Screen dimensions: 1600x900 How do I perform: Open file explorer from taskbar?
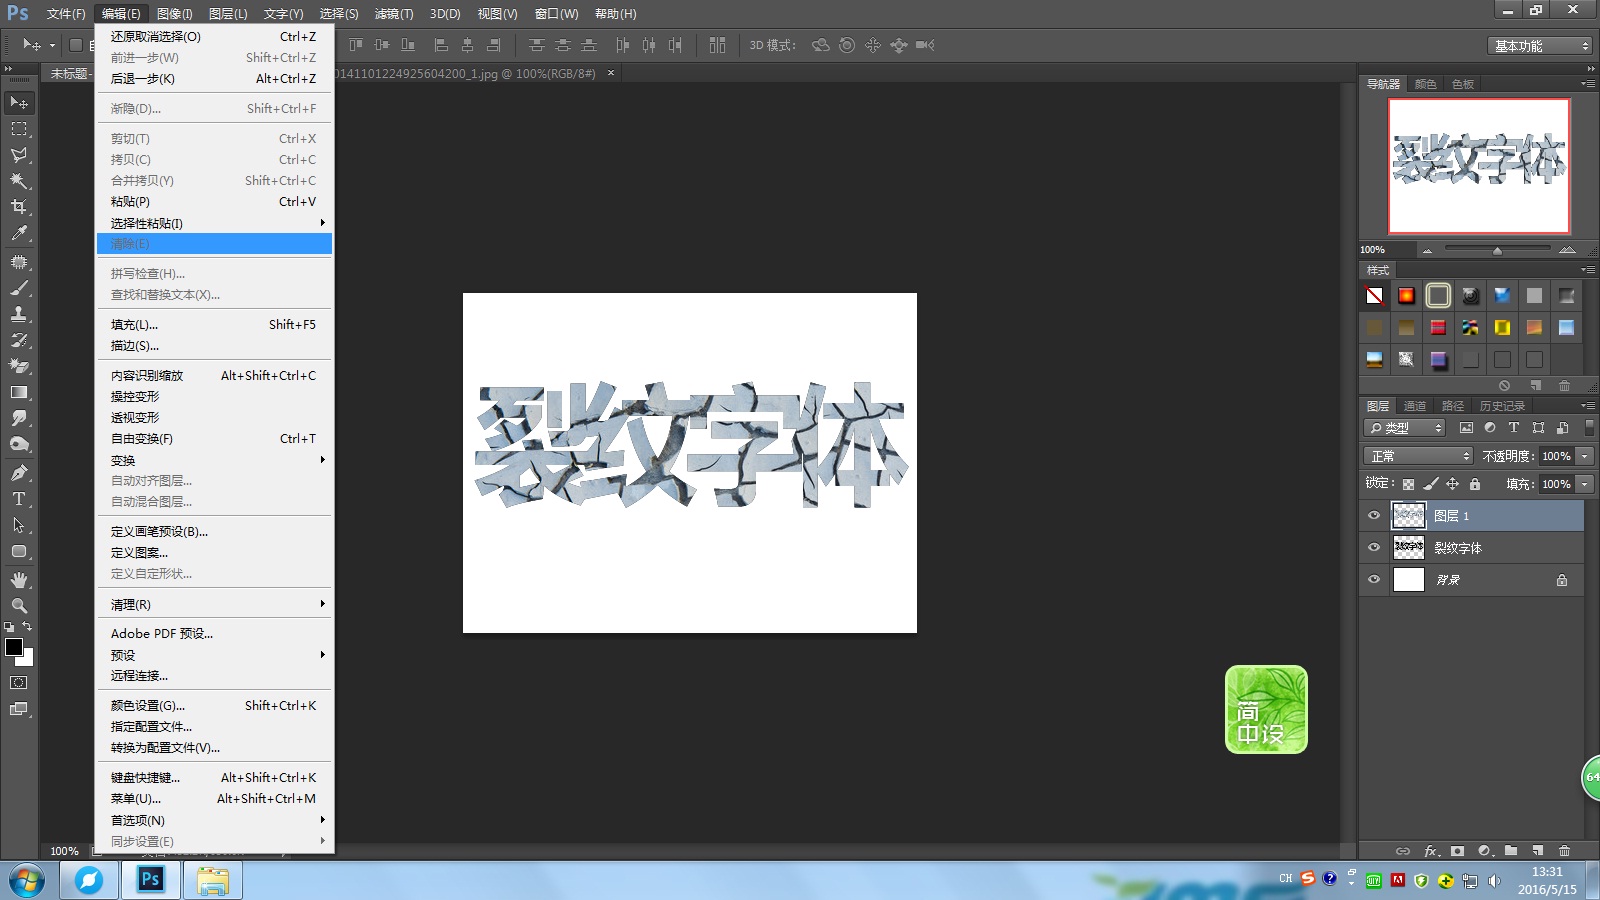(x=212, y=881)
